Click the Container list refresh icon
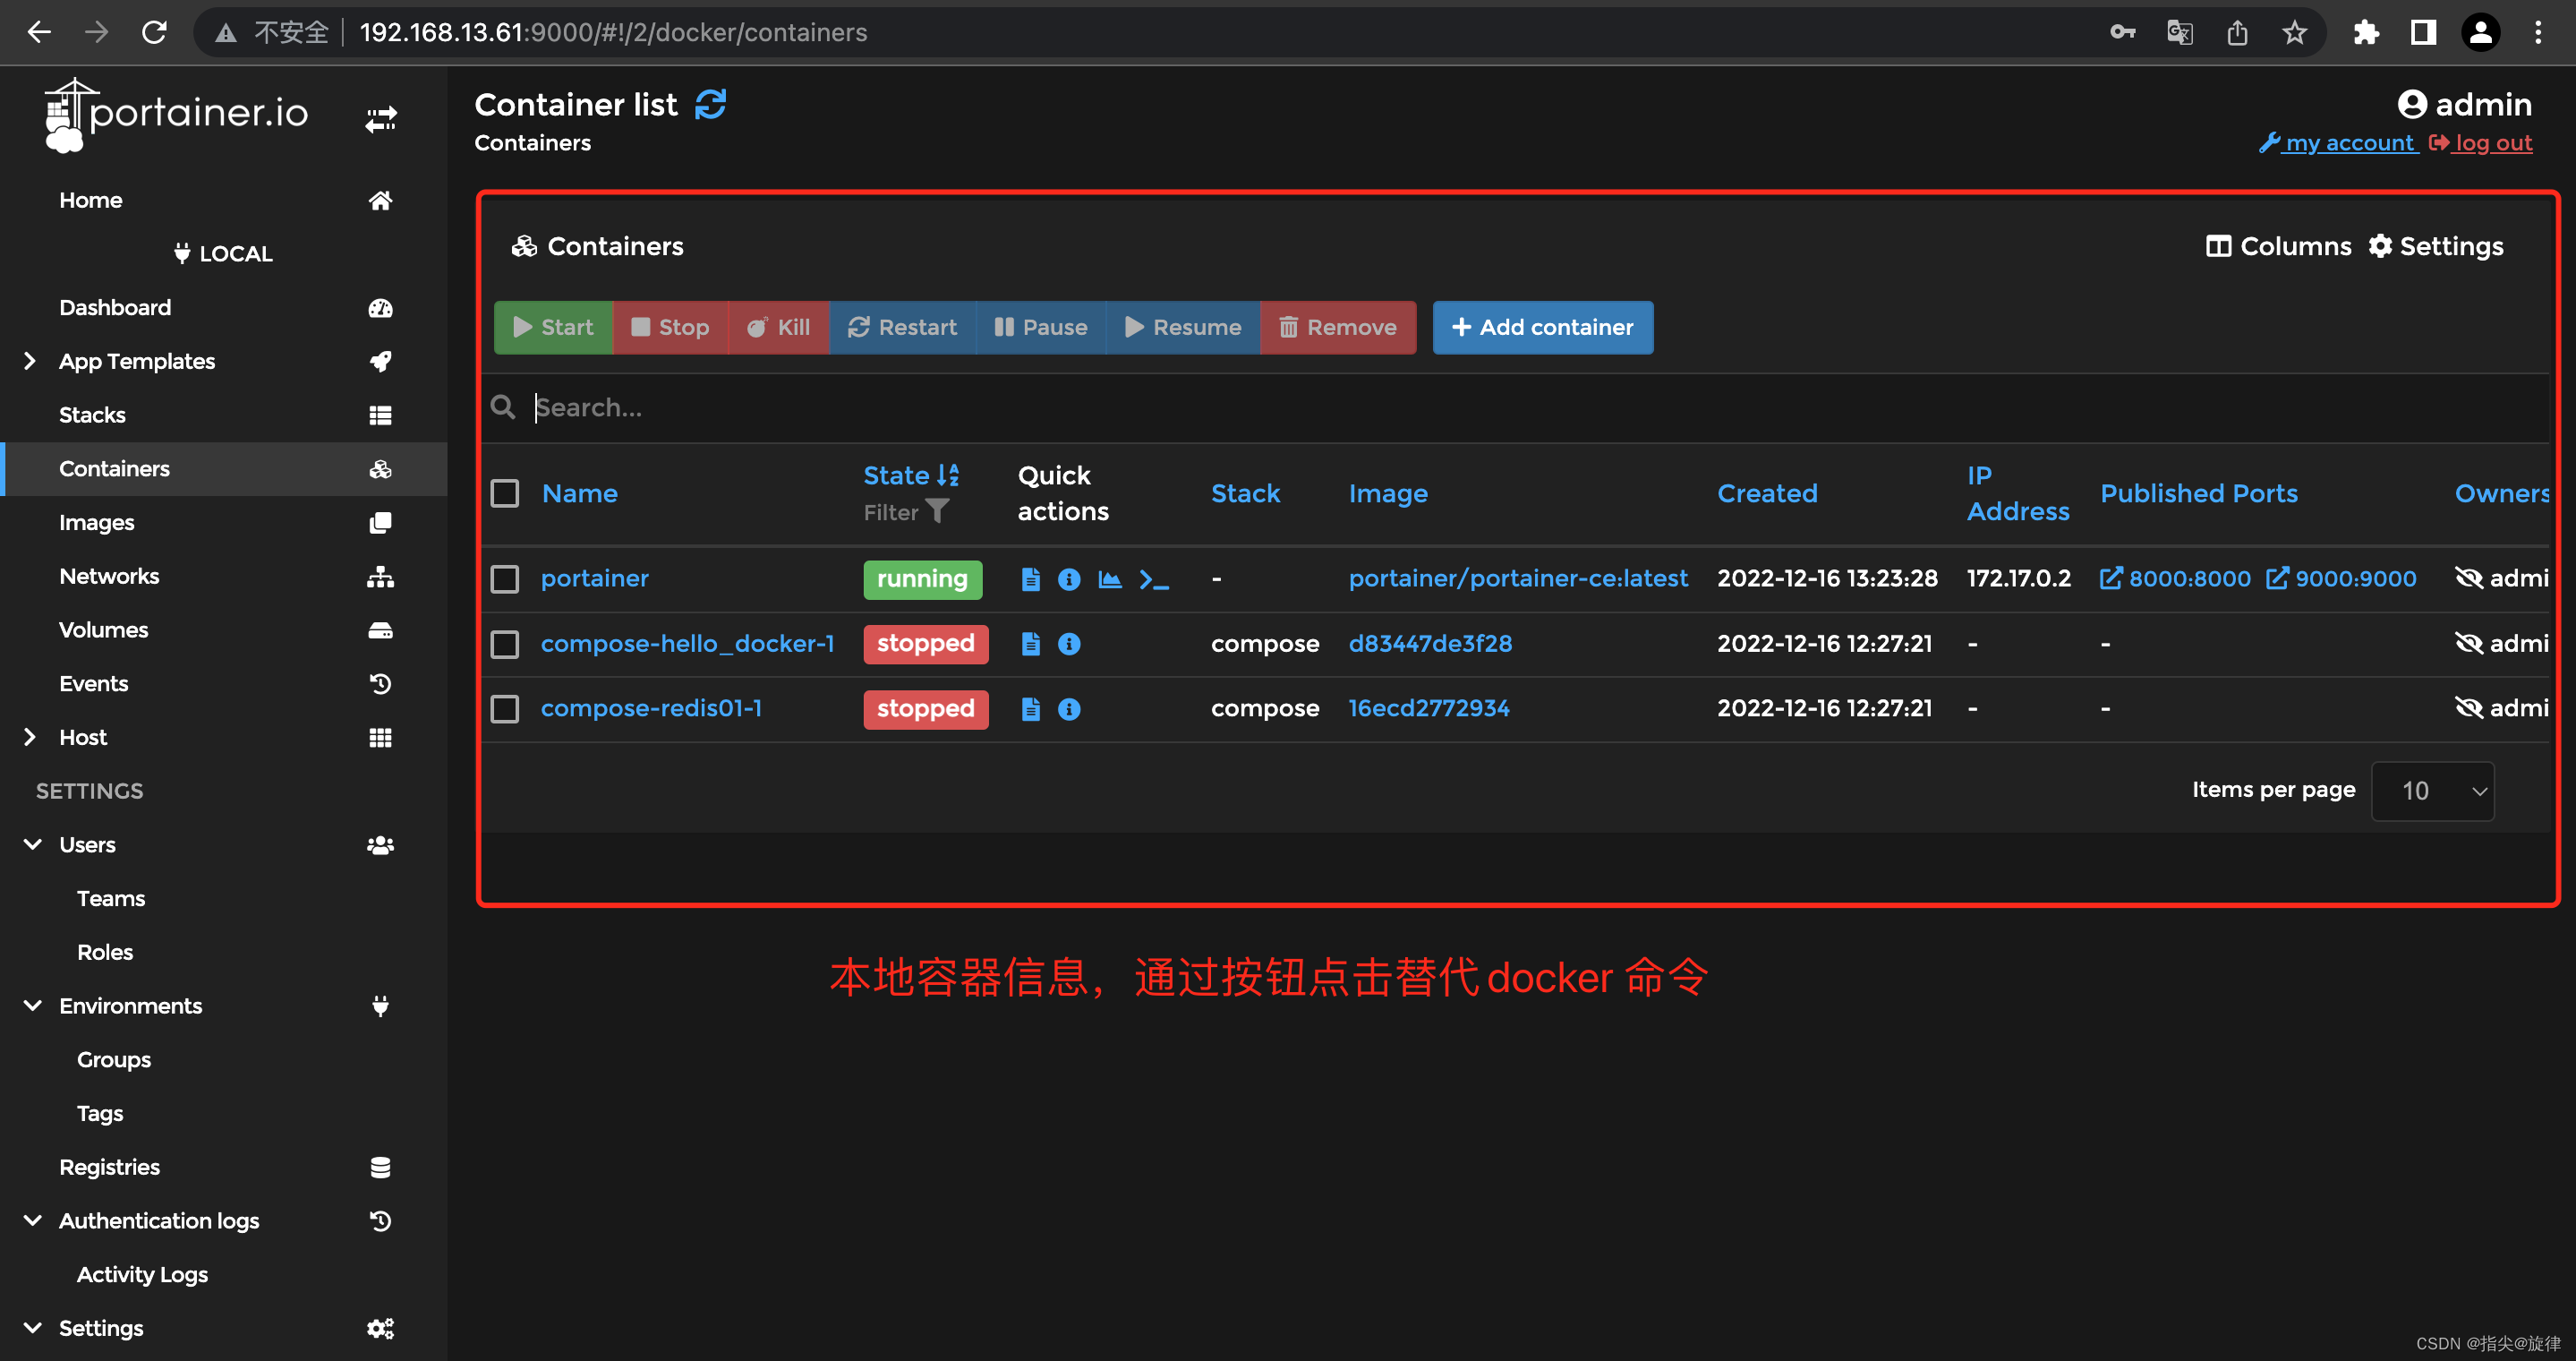Viewport: 2576px width, 1361px height. pos(710,104)
